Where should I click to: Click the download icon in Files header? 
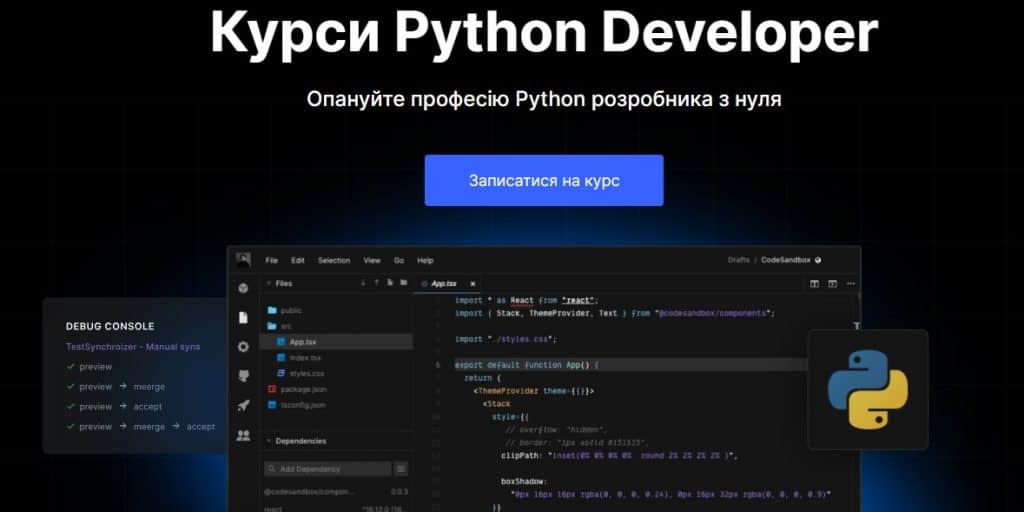(363, 283)
